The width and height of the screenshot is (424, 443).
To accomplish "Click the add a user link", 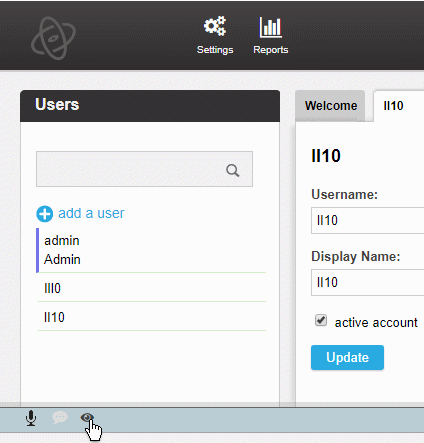I will (x=91, y=213).
